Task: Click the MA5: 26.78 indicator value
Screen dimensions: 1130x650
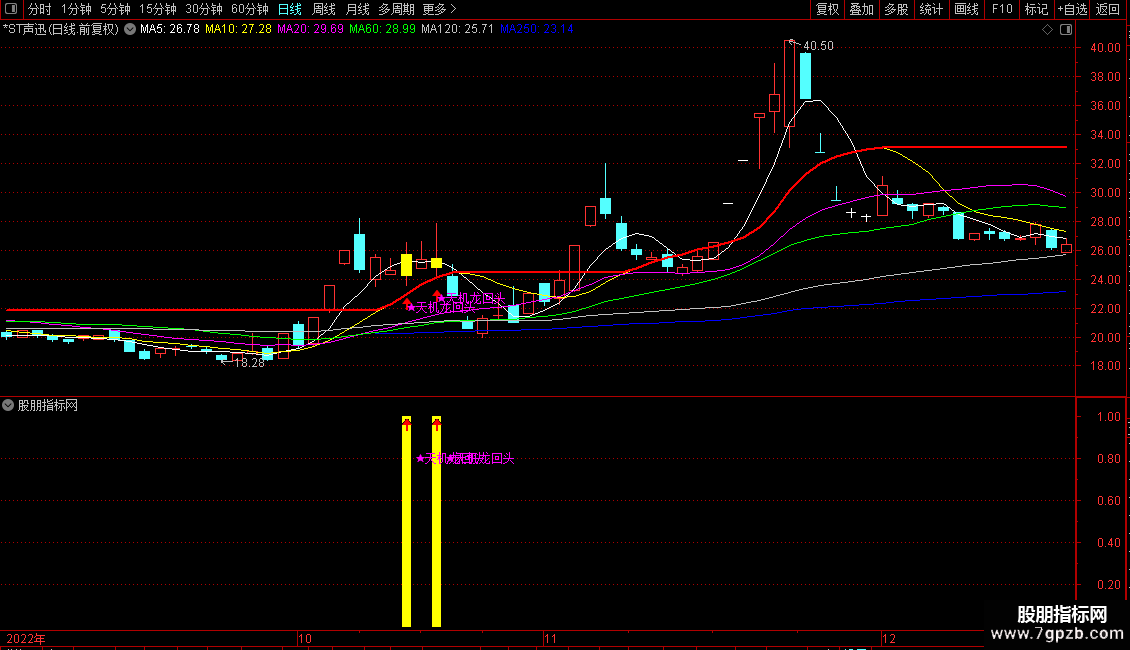Action: (x=169, y=29)
